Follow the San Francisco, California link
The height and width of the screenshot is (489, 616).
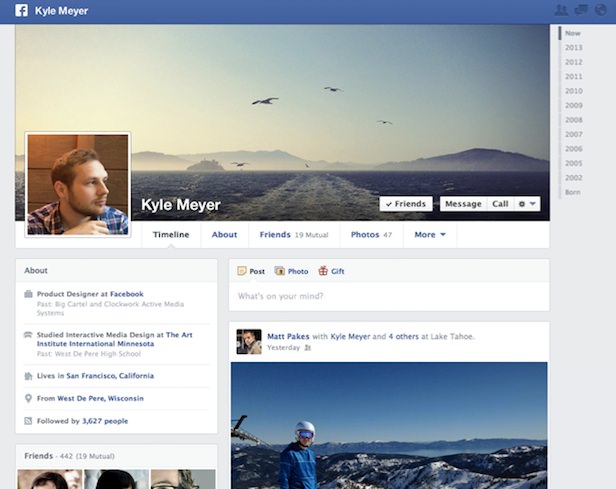110,376
